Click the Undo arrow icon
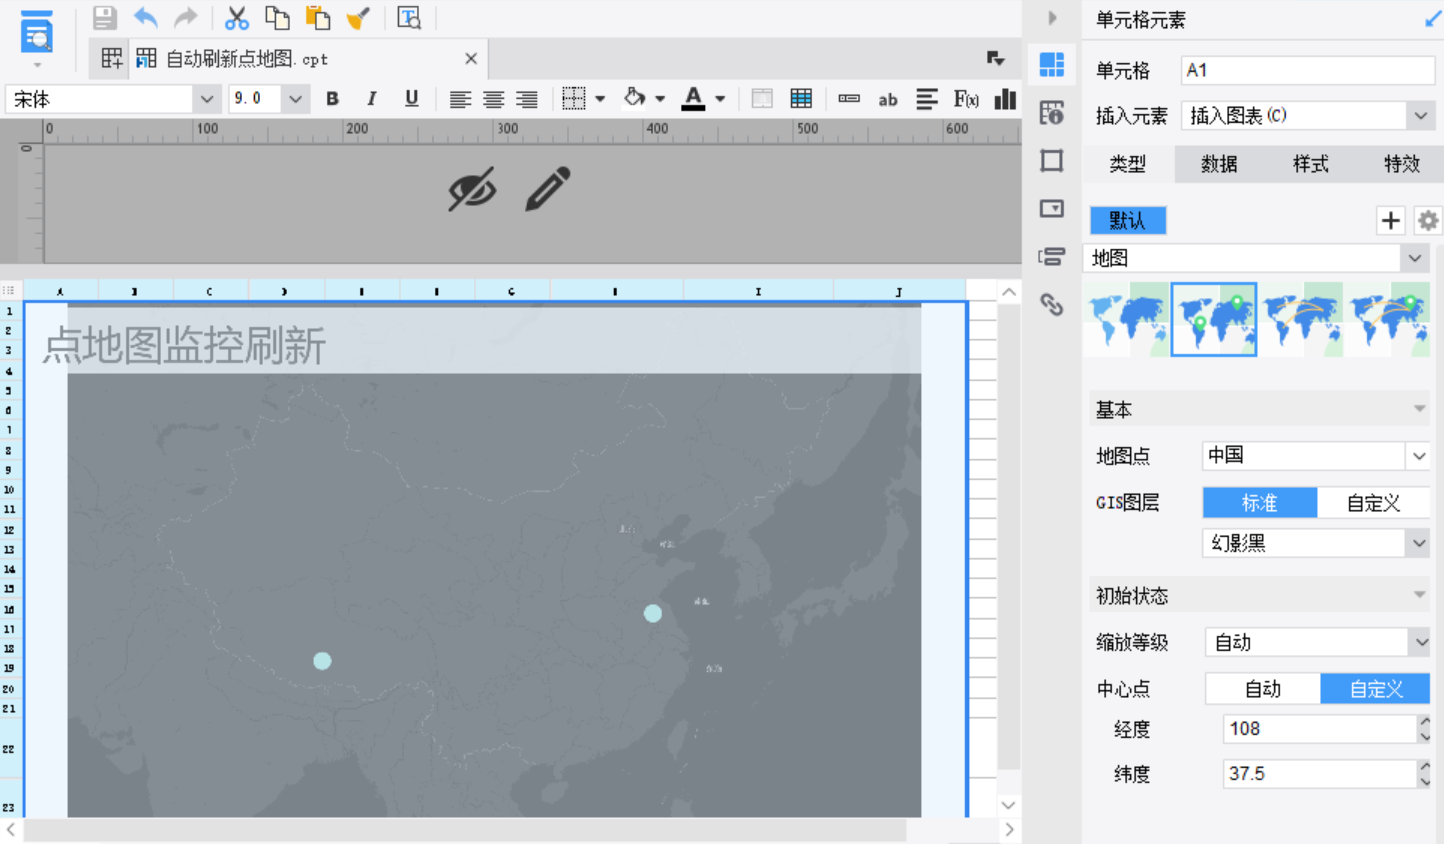Image resolution: width=1444 pixels, height=844 pixels. (146, 18)
